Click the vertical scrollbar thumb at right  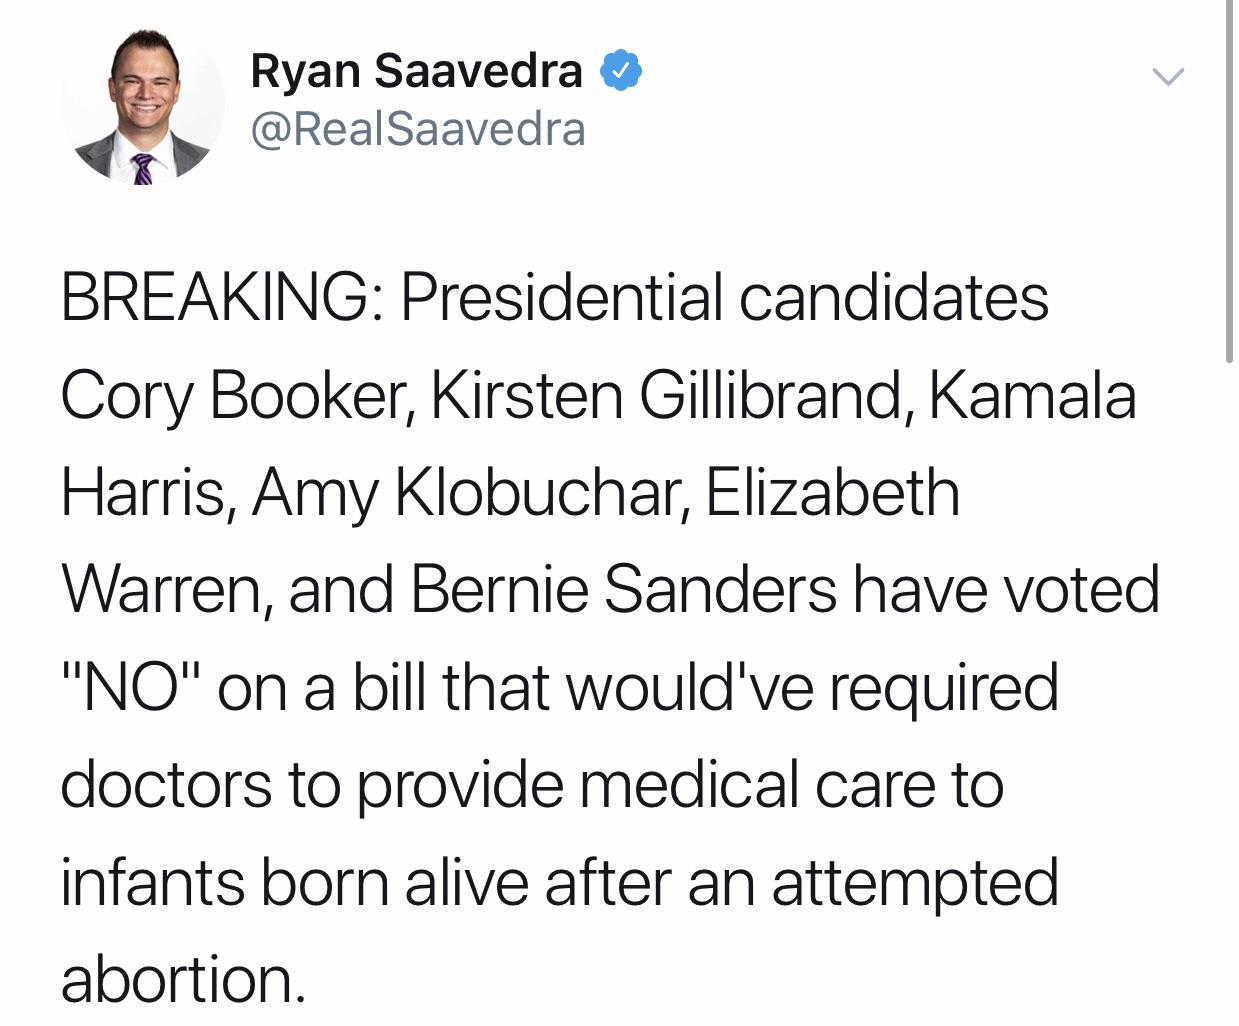[x=1228, y=180]
